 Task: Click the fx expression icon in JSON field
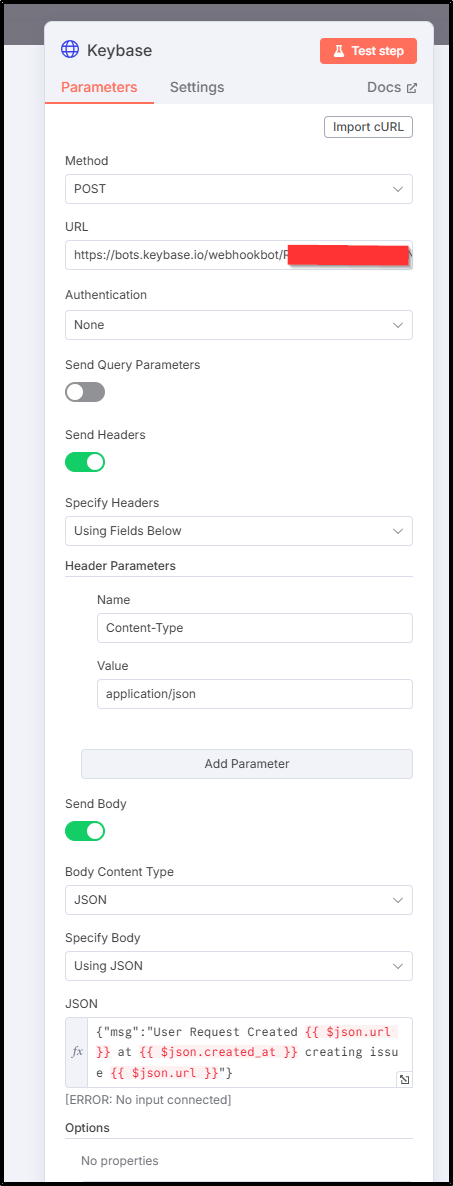pyautogui.click(x=77, y=1052)
